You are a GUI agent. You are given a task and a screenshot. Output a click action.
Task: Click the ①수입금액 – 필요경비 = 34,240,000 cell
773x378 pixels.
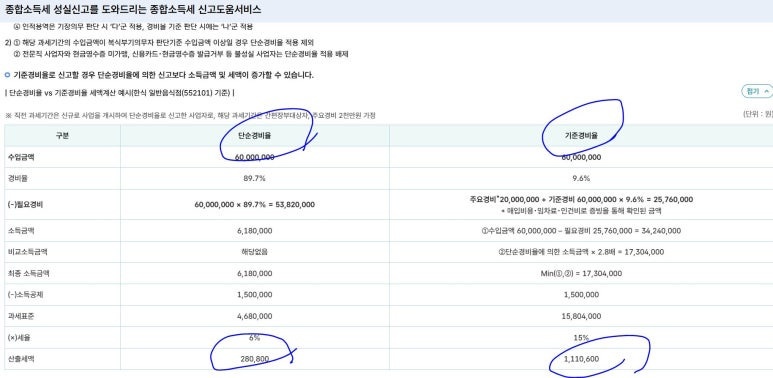click(581, 231)
